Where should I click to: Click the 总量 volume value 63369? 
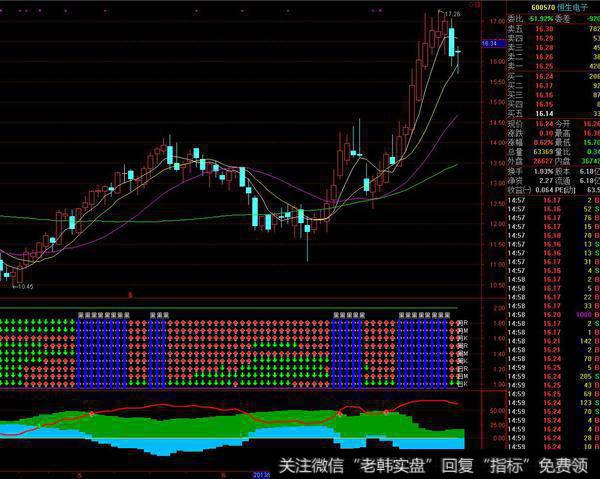point(543,152)
